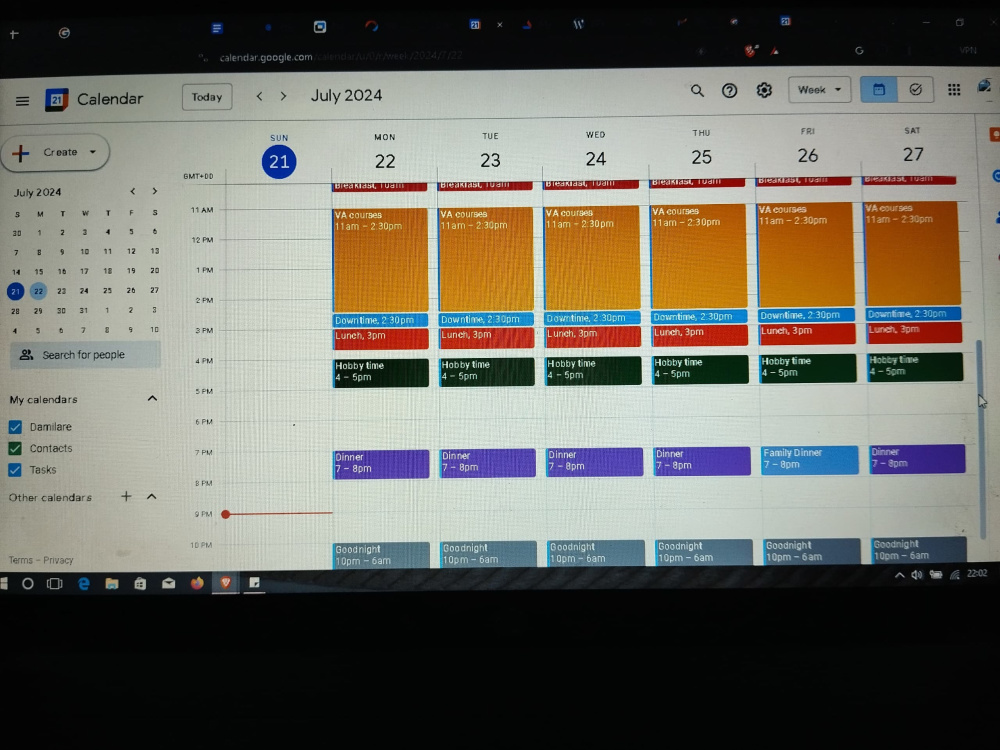1000x750 pixels.
Task: Open the volume control in system tray
Action: click(x=917, y=575)
